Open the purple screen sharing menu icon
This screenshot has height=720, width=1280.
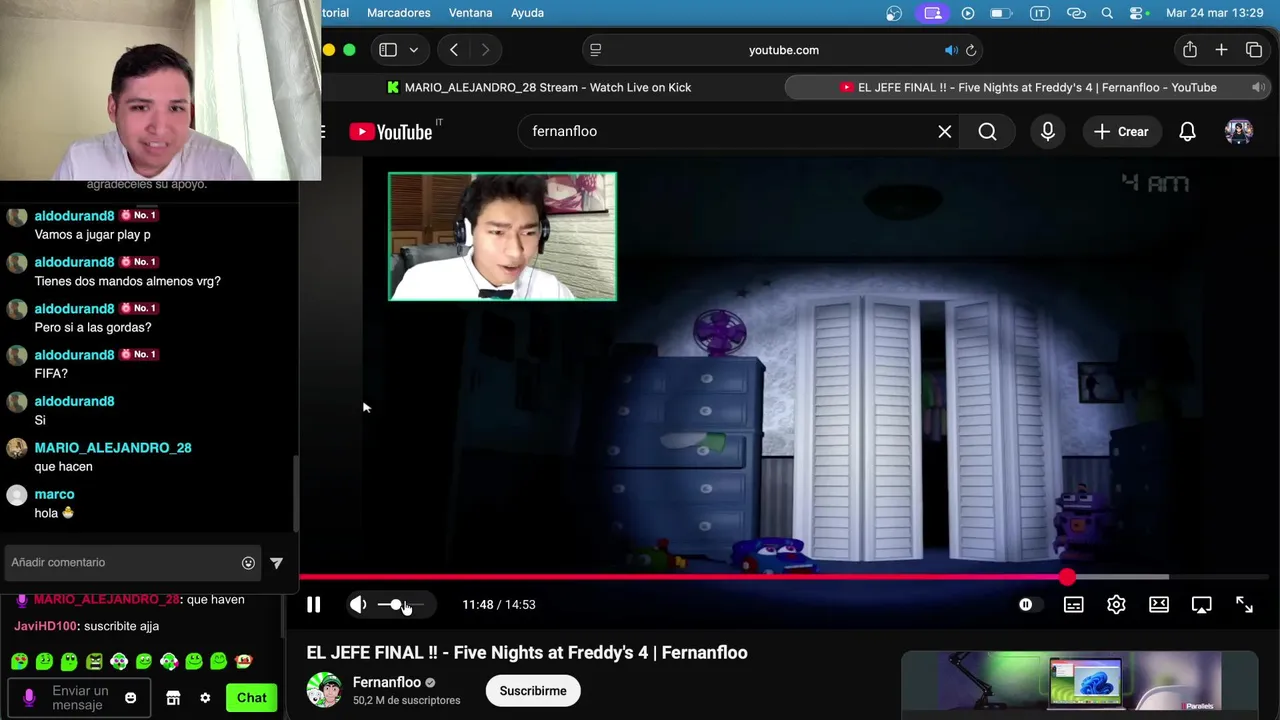932,13
